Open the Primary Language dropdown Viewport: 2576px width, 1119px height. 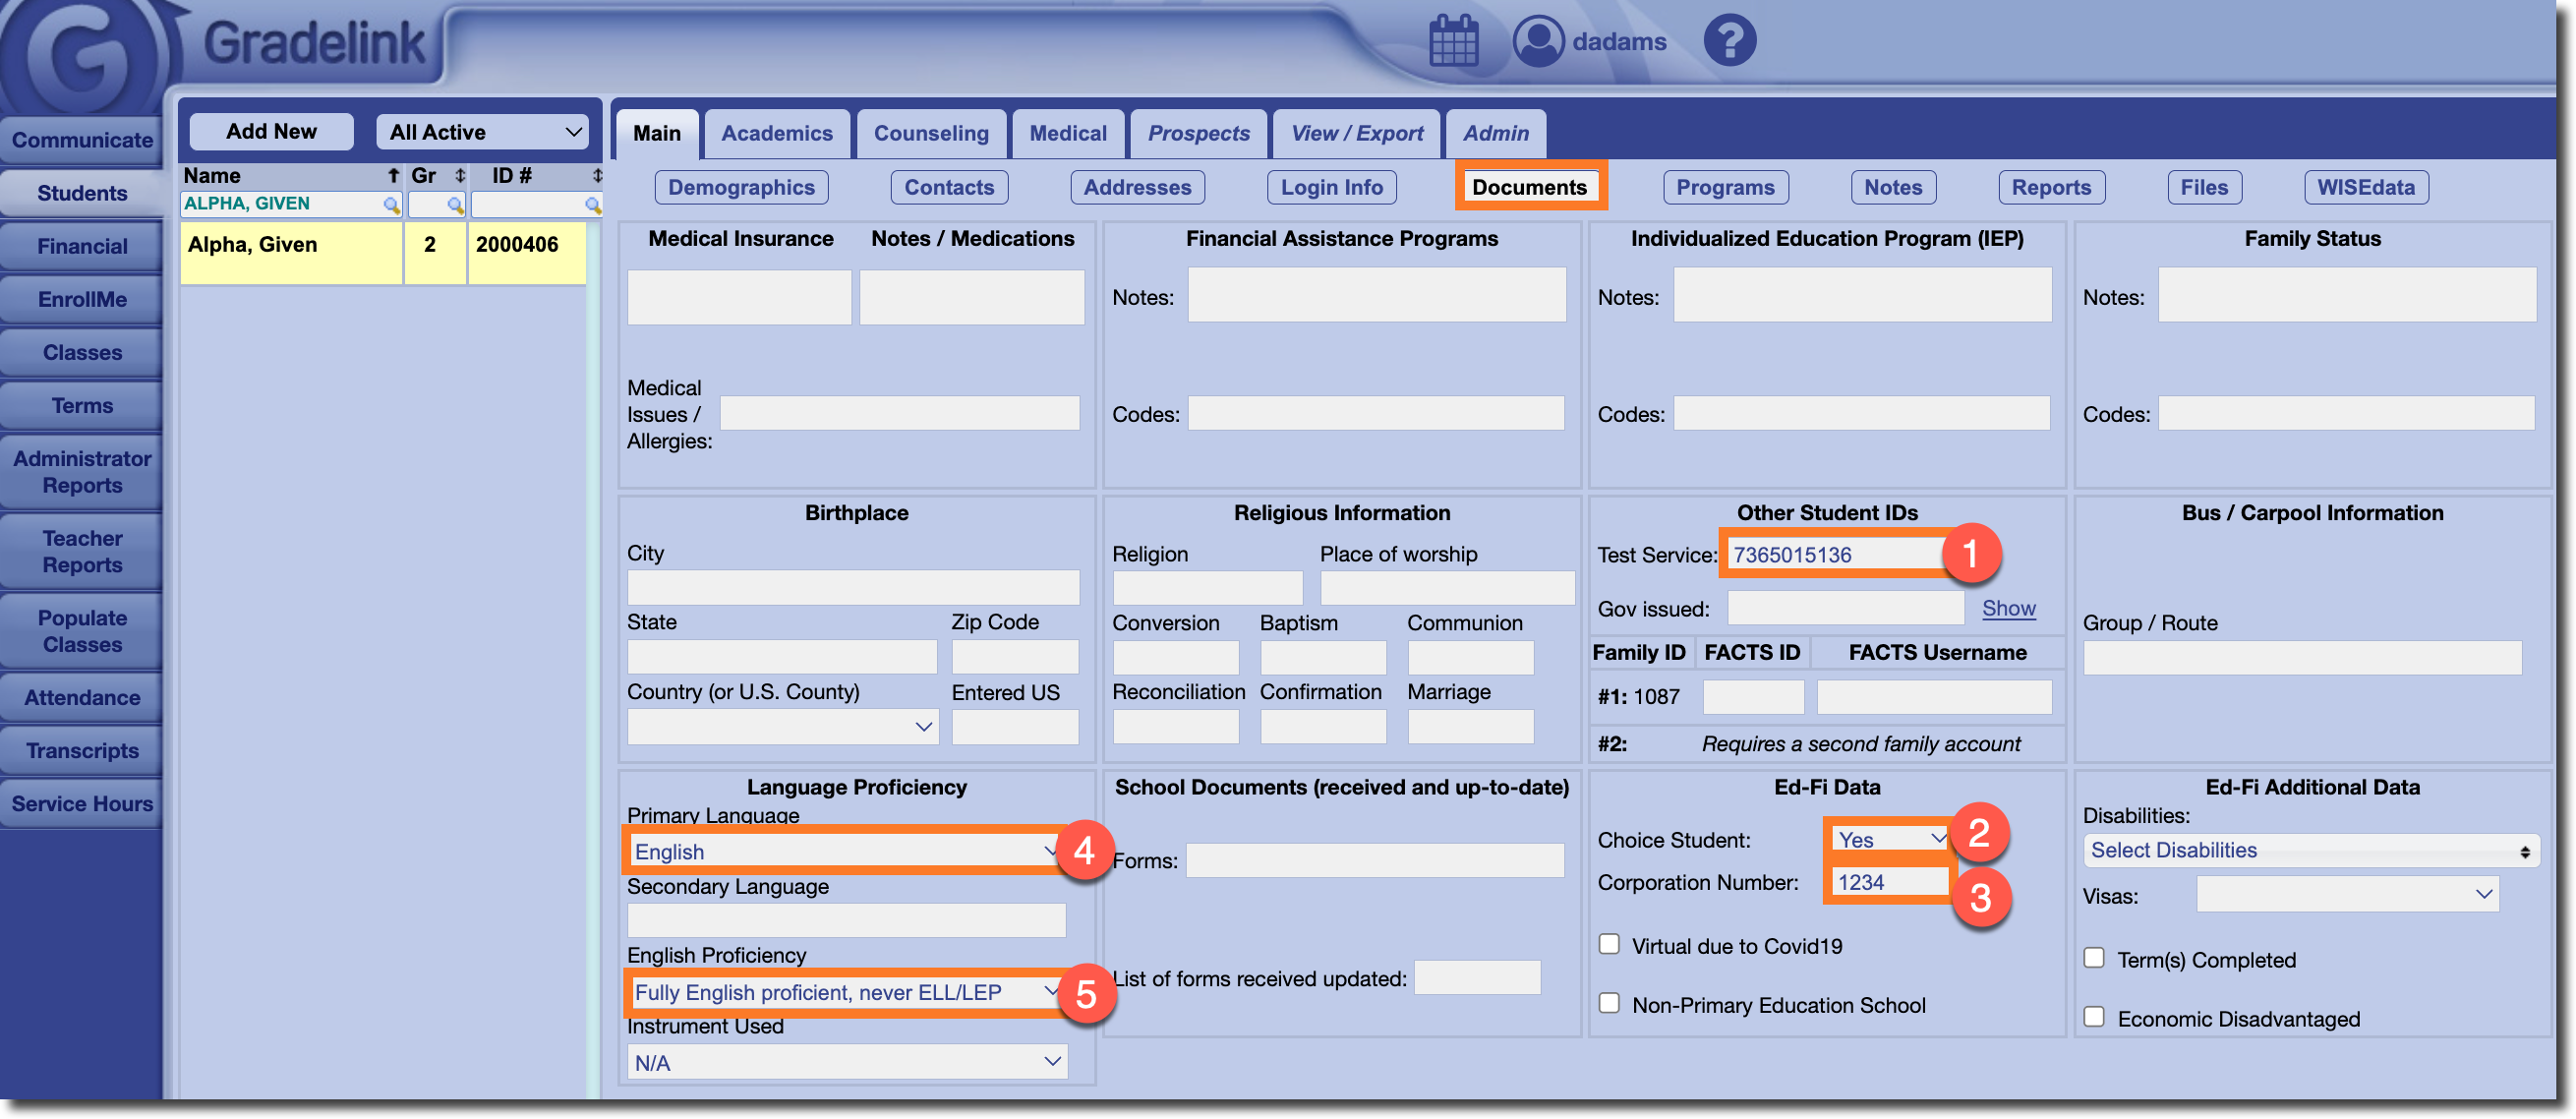[x=845, y=851]
